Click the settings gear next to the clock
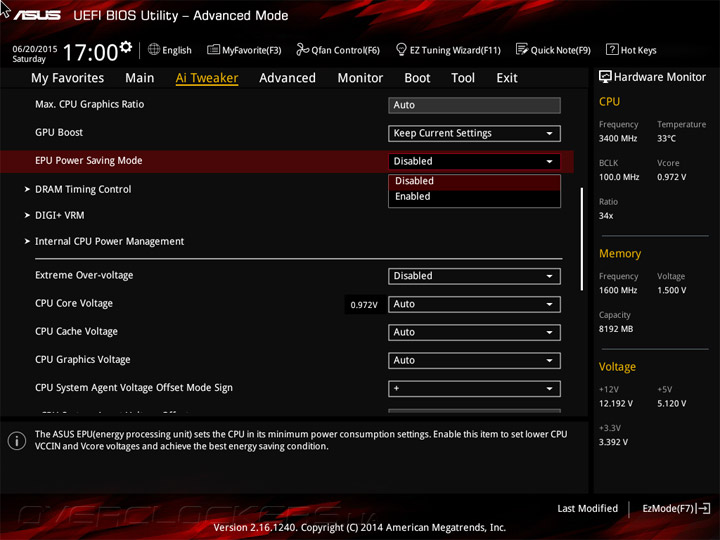720x540 pixels. tap(125, 46)
